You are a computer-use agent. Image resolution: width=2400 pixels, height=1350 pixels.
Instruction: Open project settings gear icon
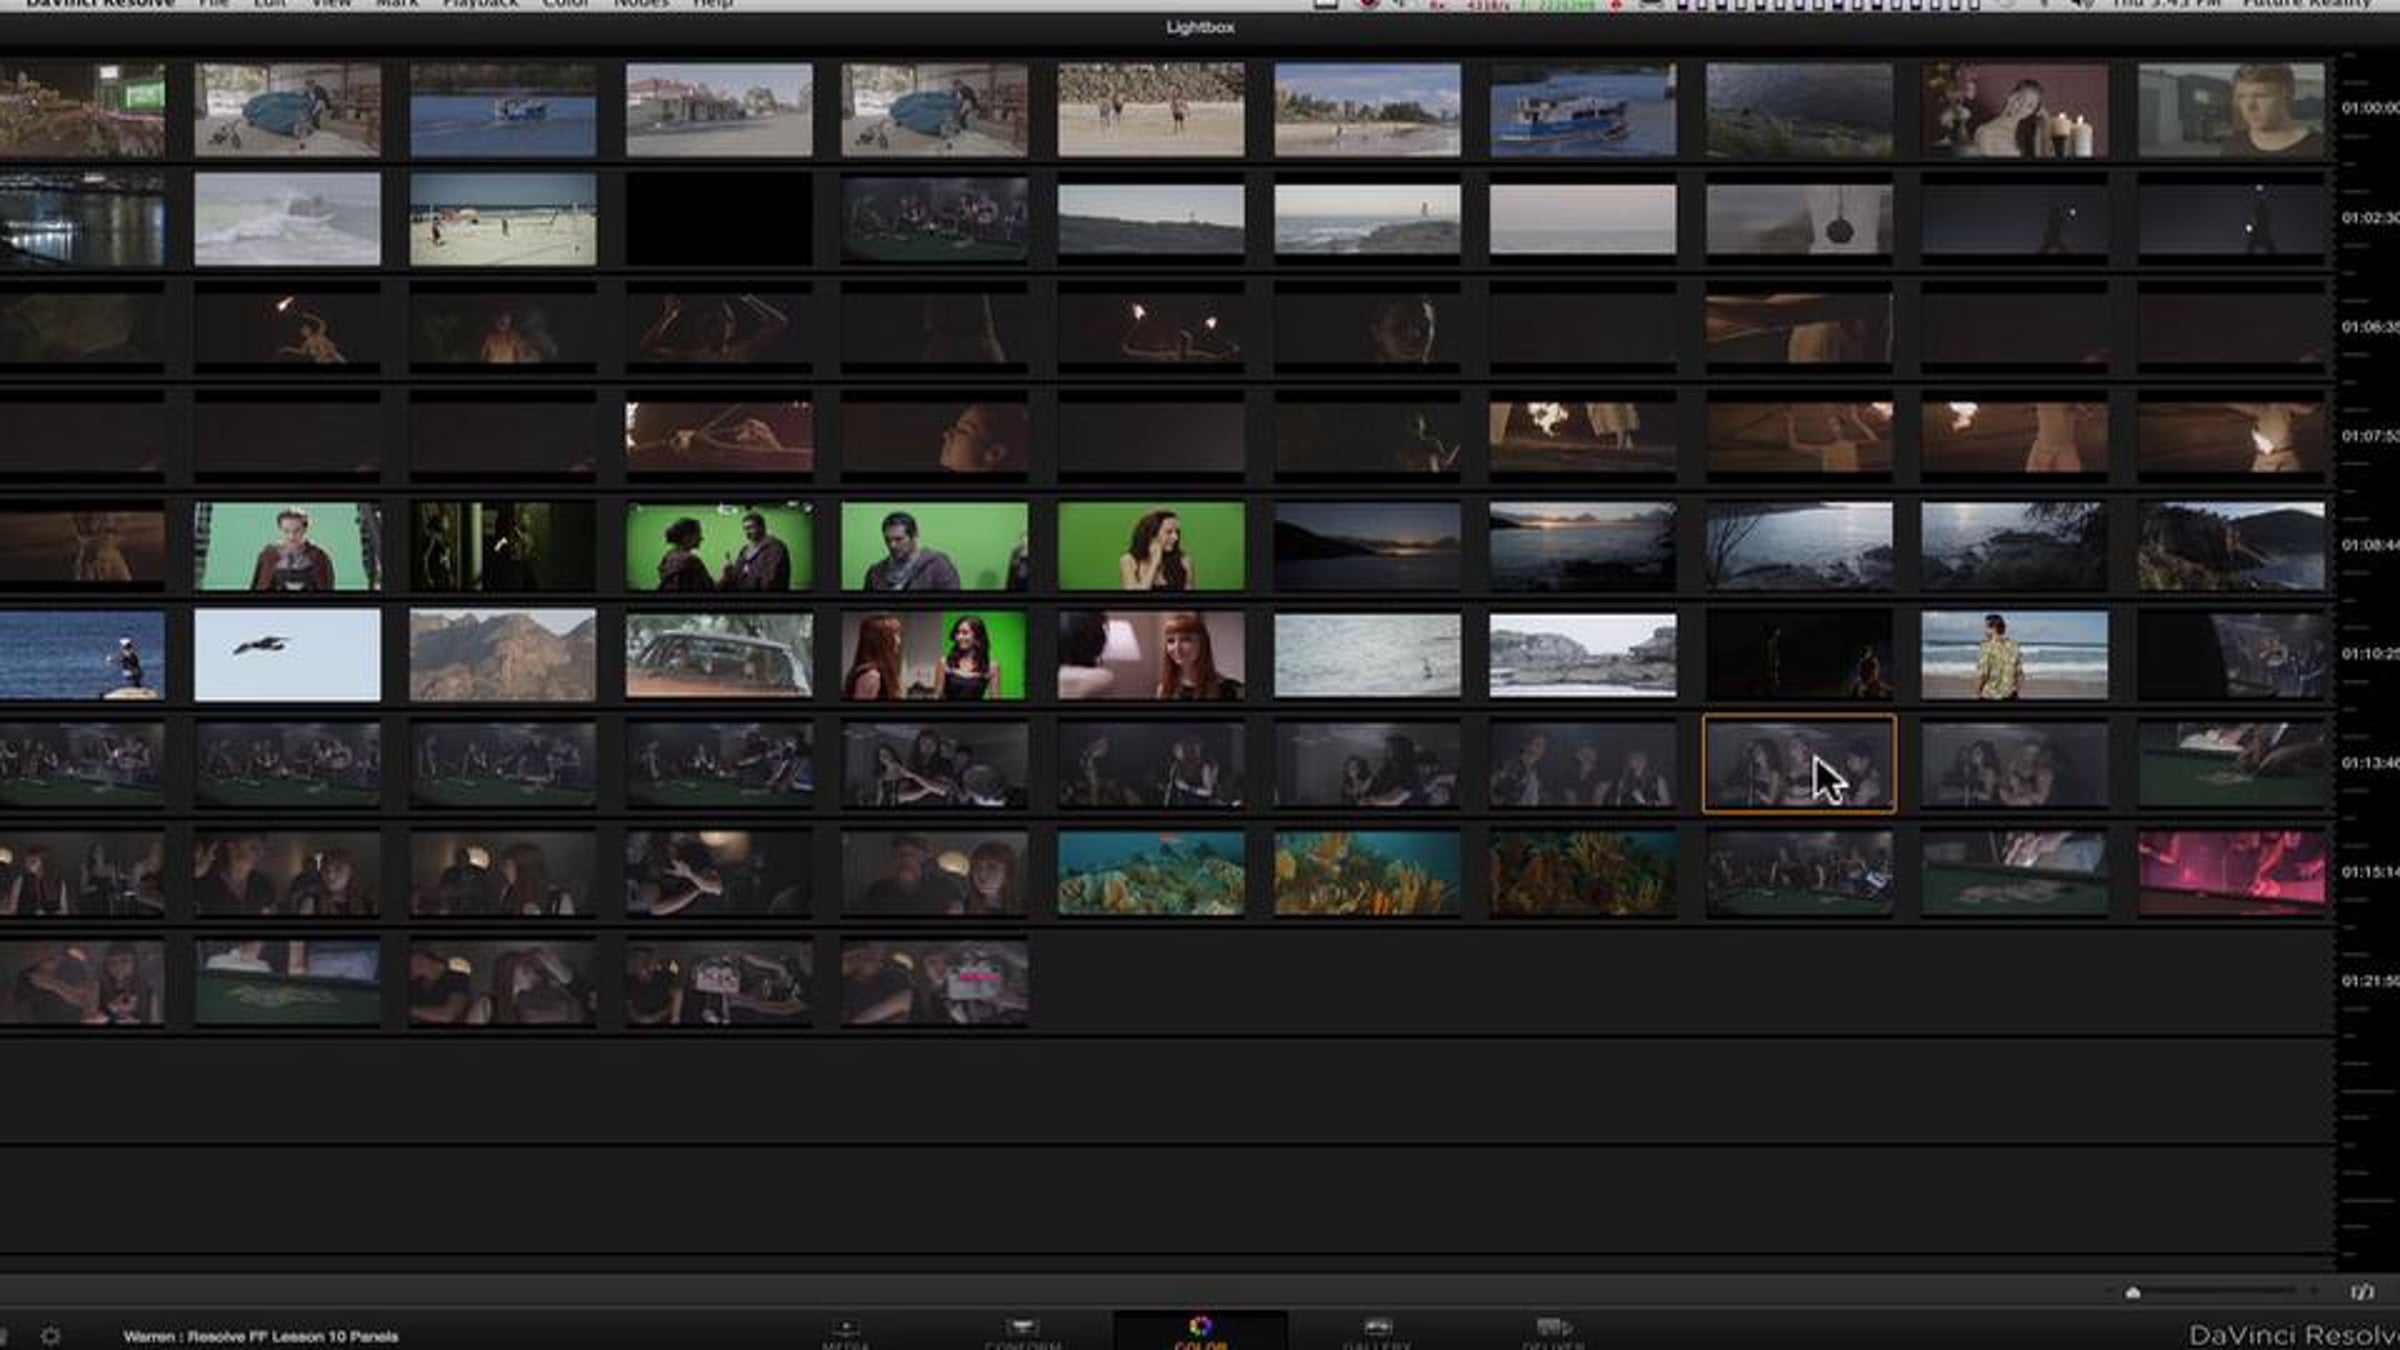point(50,1336)
